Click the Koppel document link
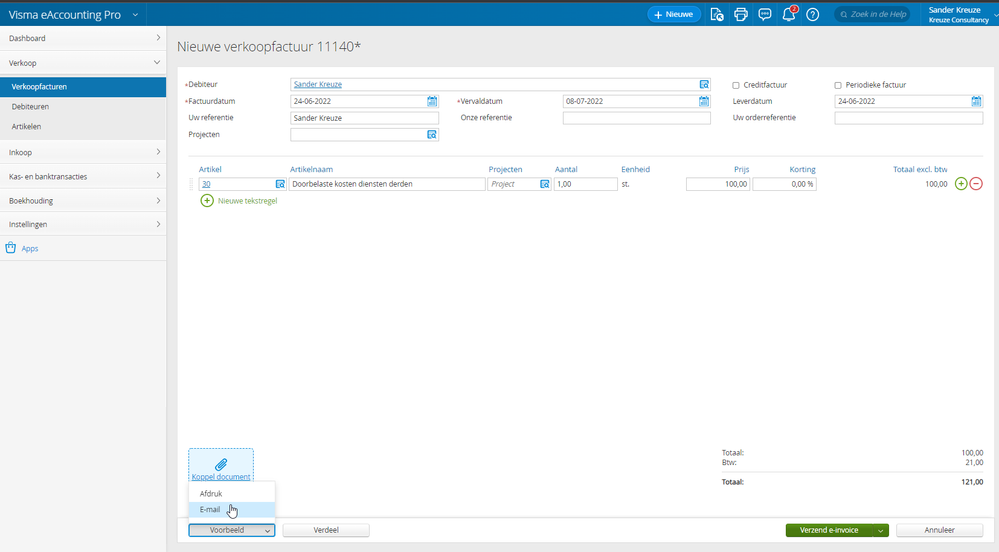 tap(221, 477)
